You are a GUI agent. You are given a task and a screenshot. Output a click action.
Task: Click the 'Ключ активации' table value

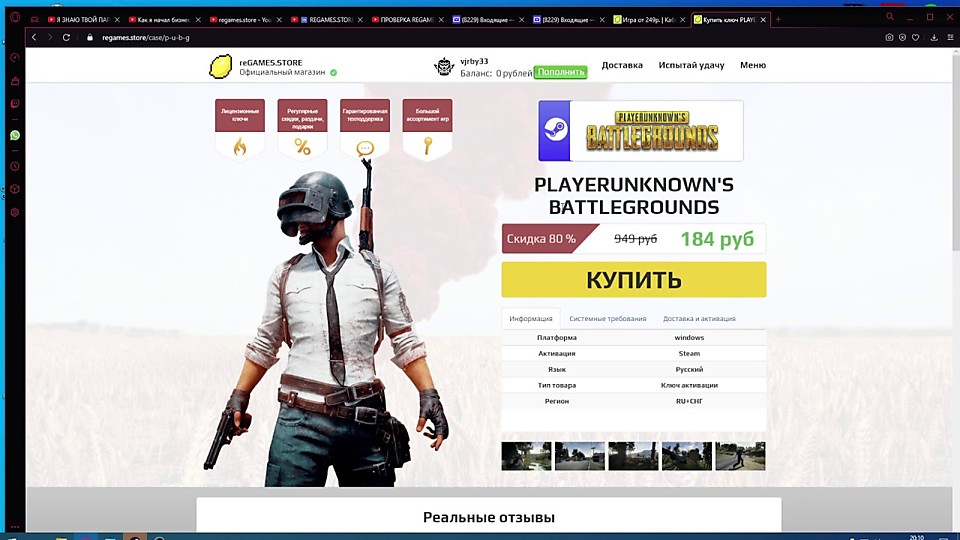click(689, 385)
